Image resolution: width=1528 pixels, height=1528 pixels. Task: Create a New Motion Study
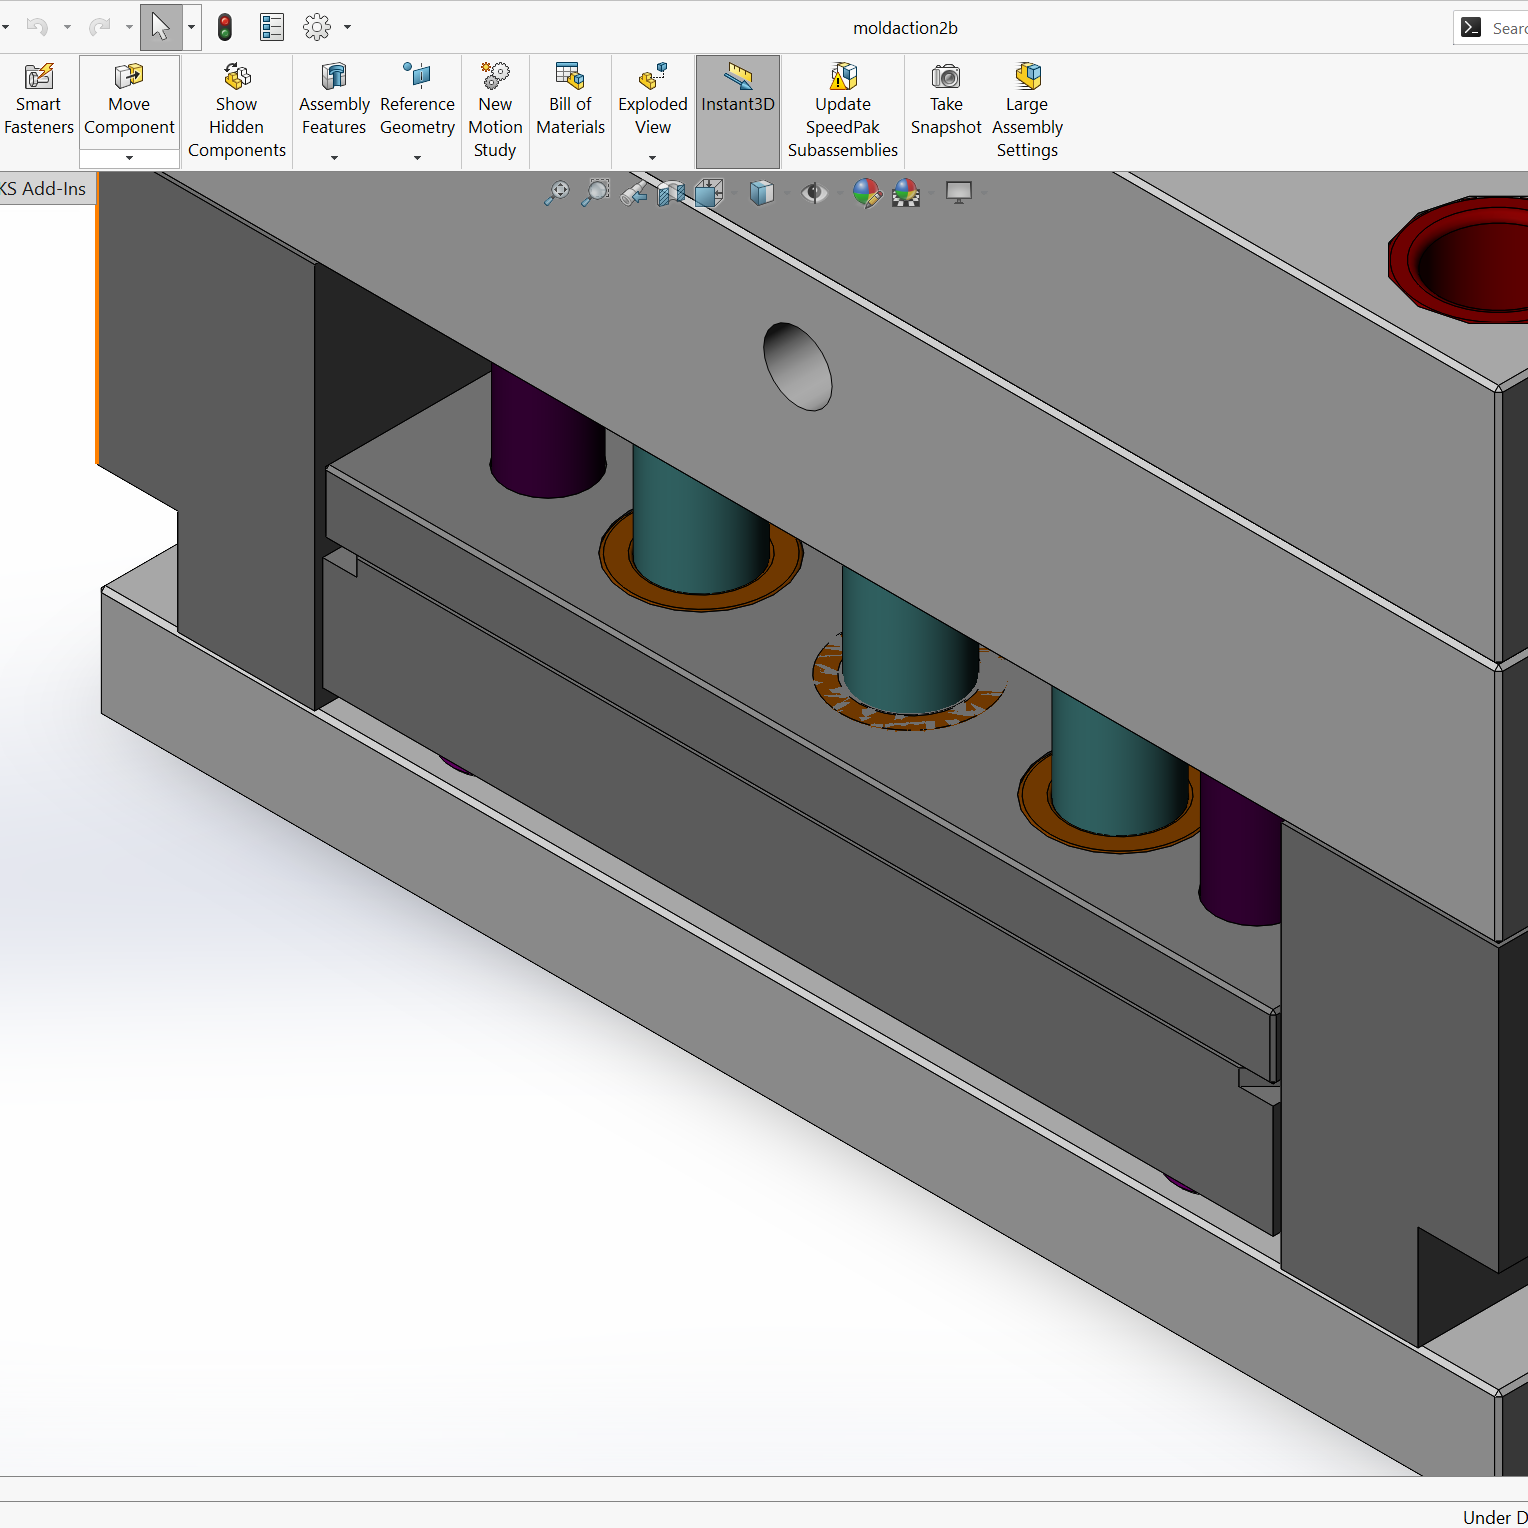click(x=495, y=111)
